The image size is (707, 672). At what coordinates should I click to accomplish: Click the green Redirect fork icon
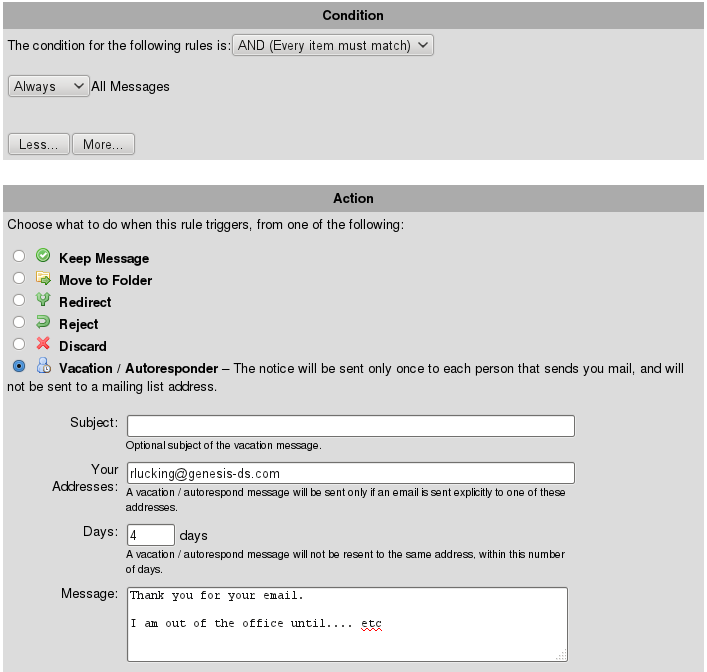click(x=43, y=300)
